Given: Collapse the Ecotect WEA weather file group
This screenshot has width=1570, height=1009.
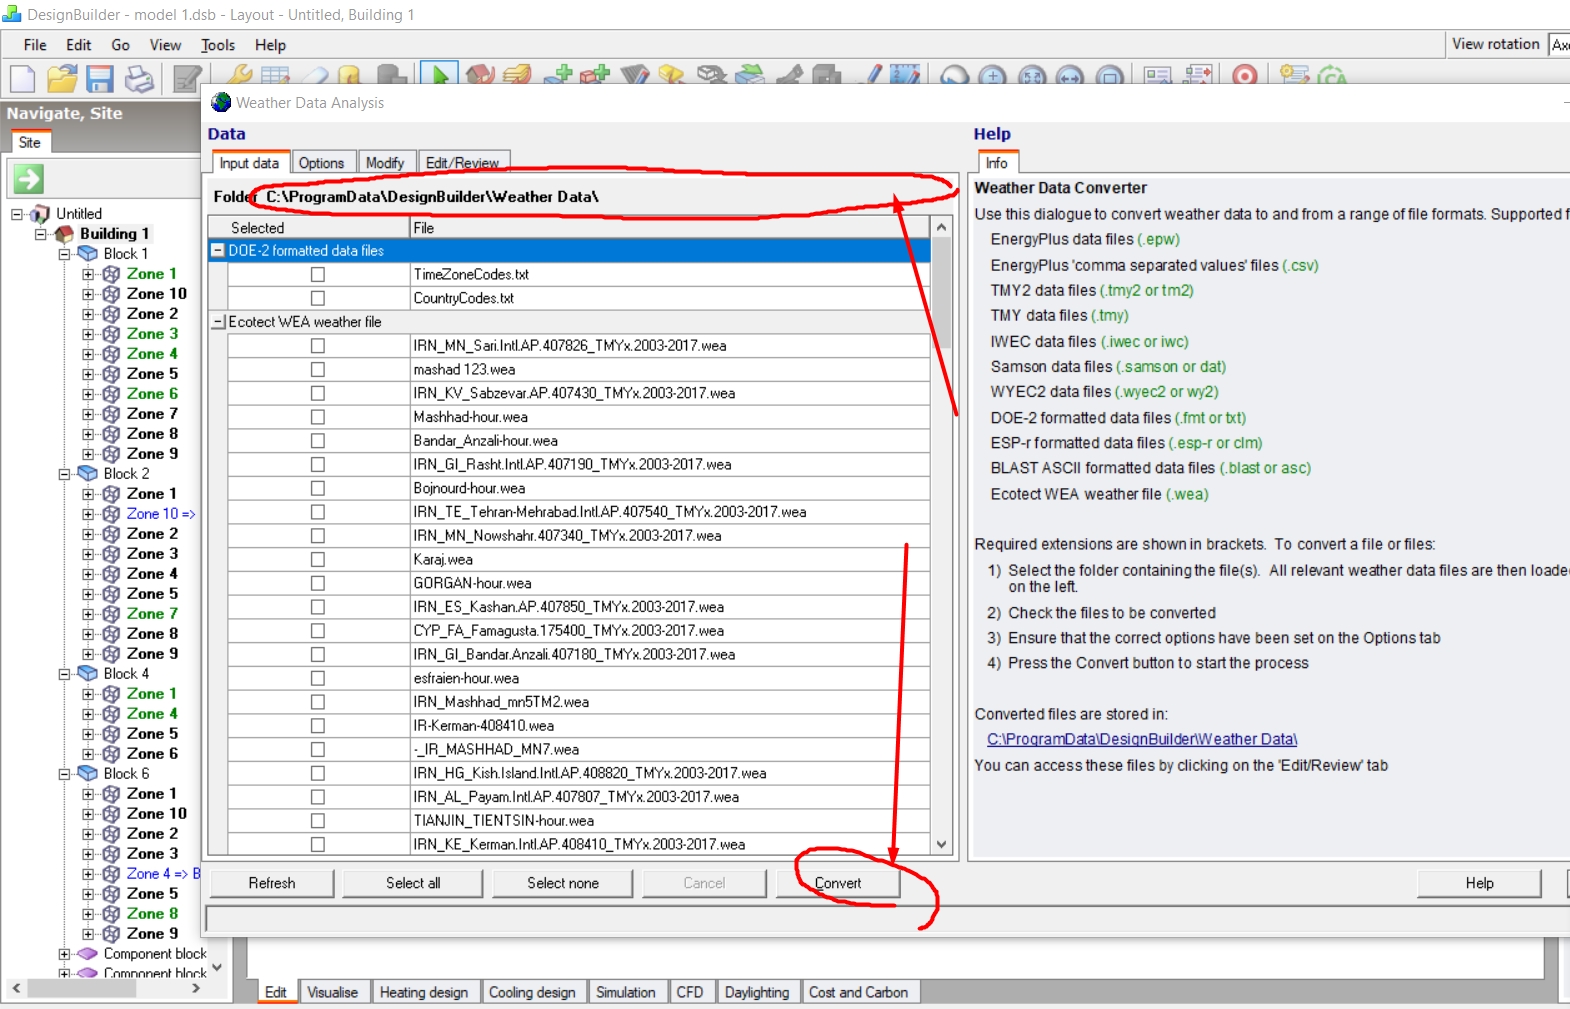Looking at the screenshot, I should point(218,322).
